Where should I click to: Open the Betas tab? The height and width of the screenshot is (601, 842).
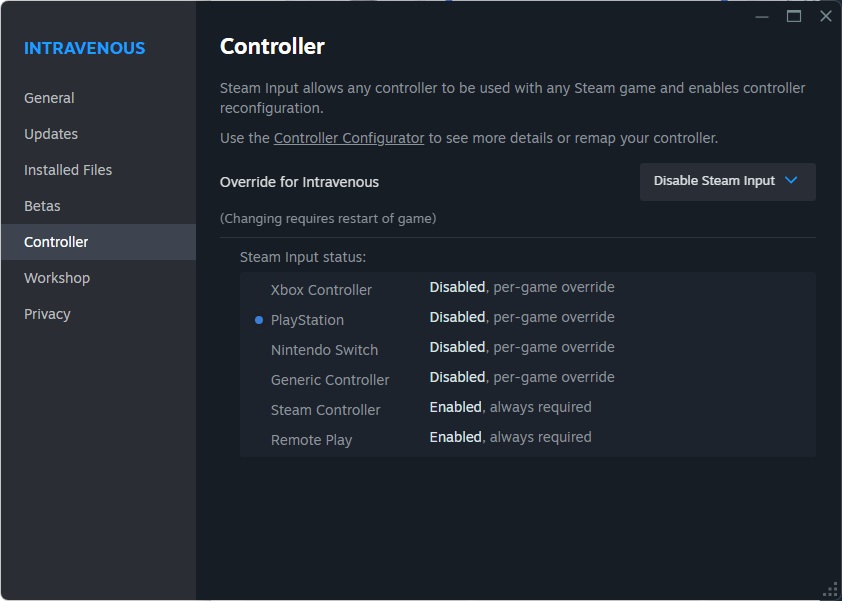pos(43,206)
